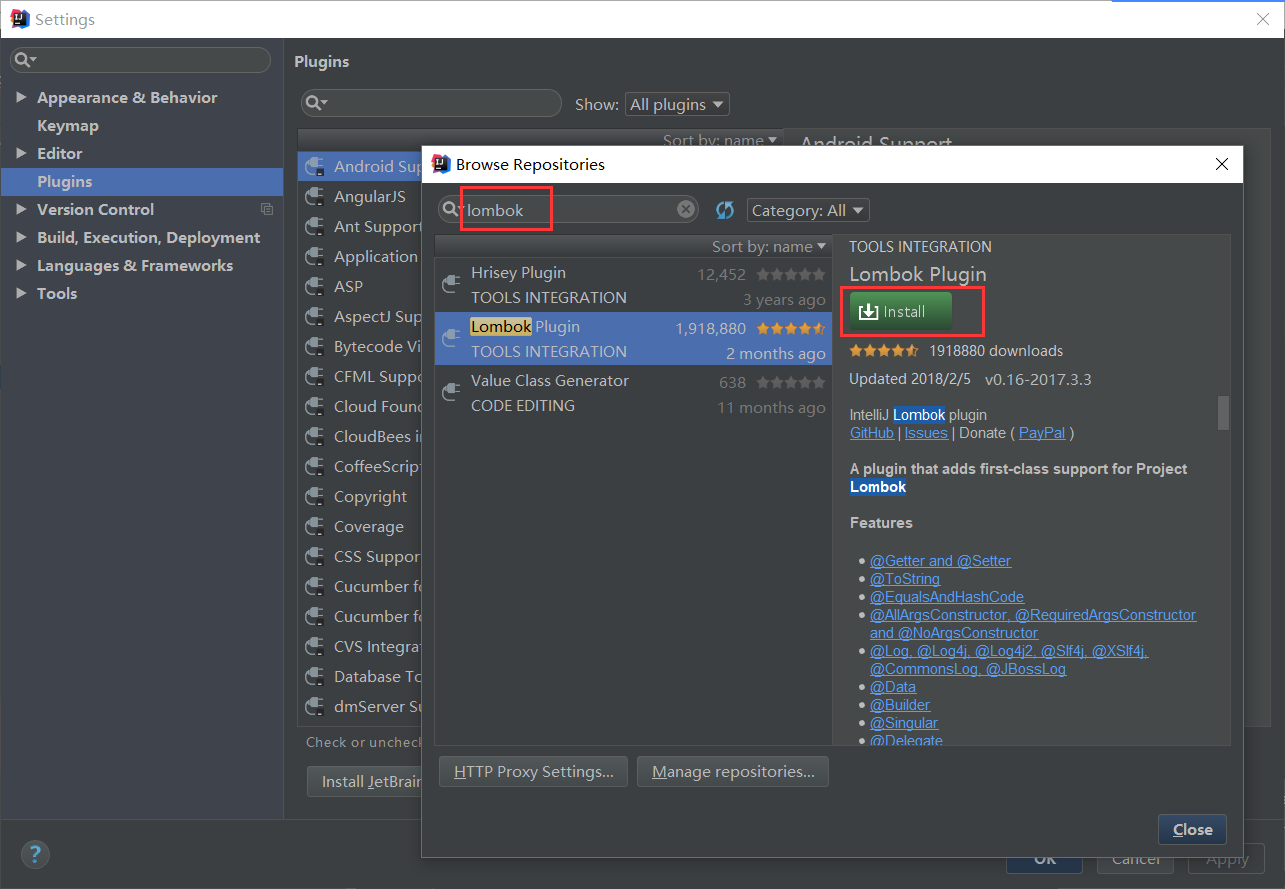Open HTTP Proxy Settings
The width and height of the screenshot is (1285, 889).
pos(533,772)
